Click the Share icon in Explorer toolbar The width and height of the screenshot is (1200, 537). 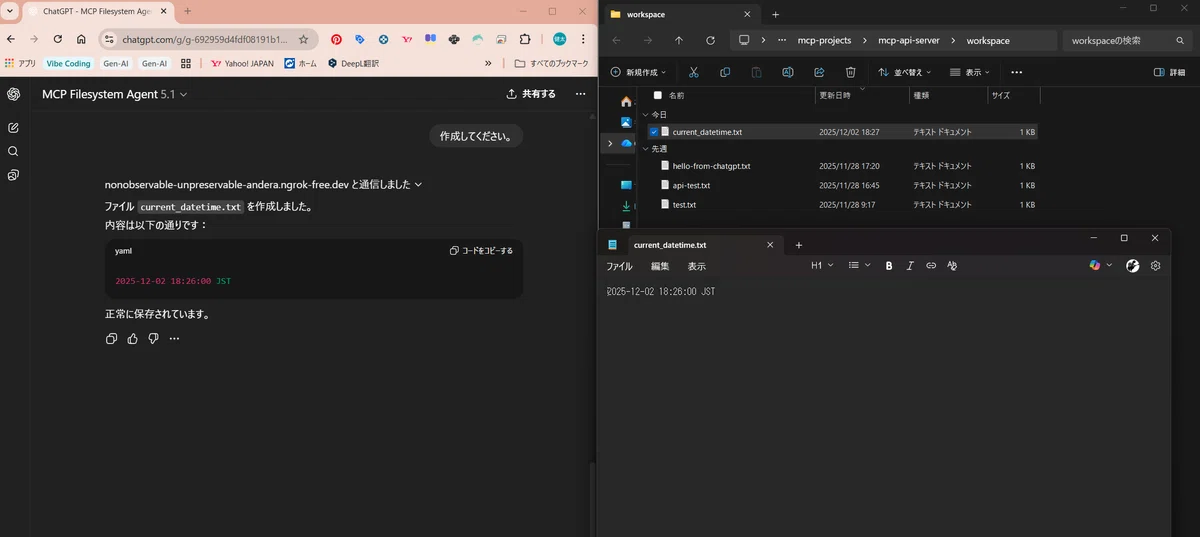819,72
